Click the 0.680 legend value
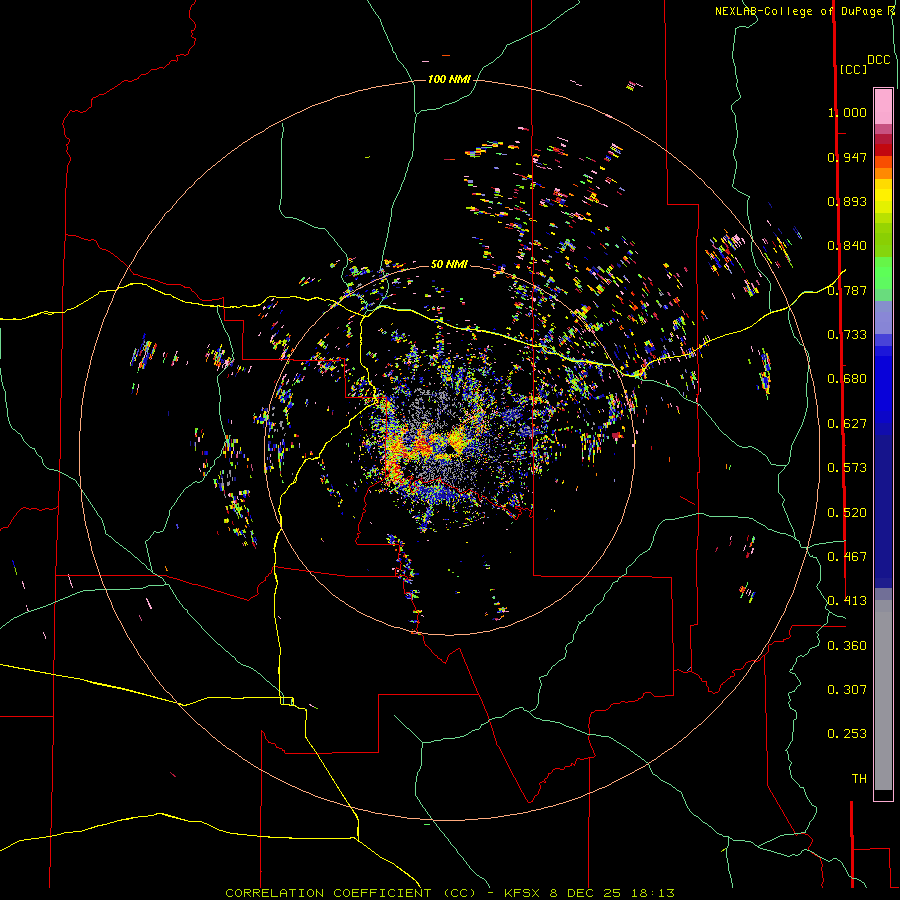This screenshot has height=900, width=900. 847,379
